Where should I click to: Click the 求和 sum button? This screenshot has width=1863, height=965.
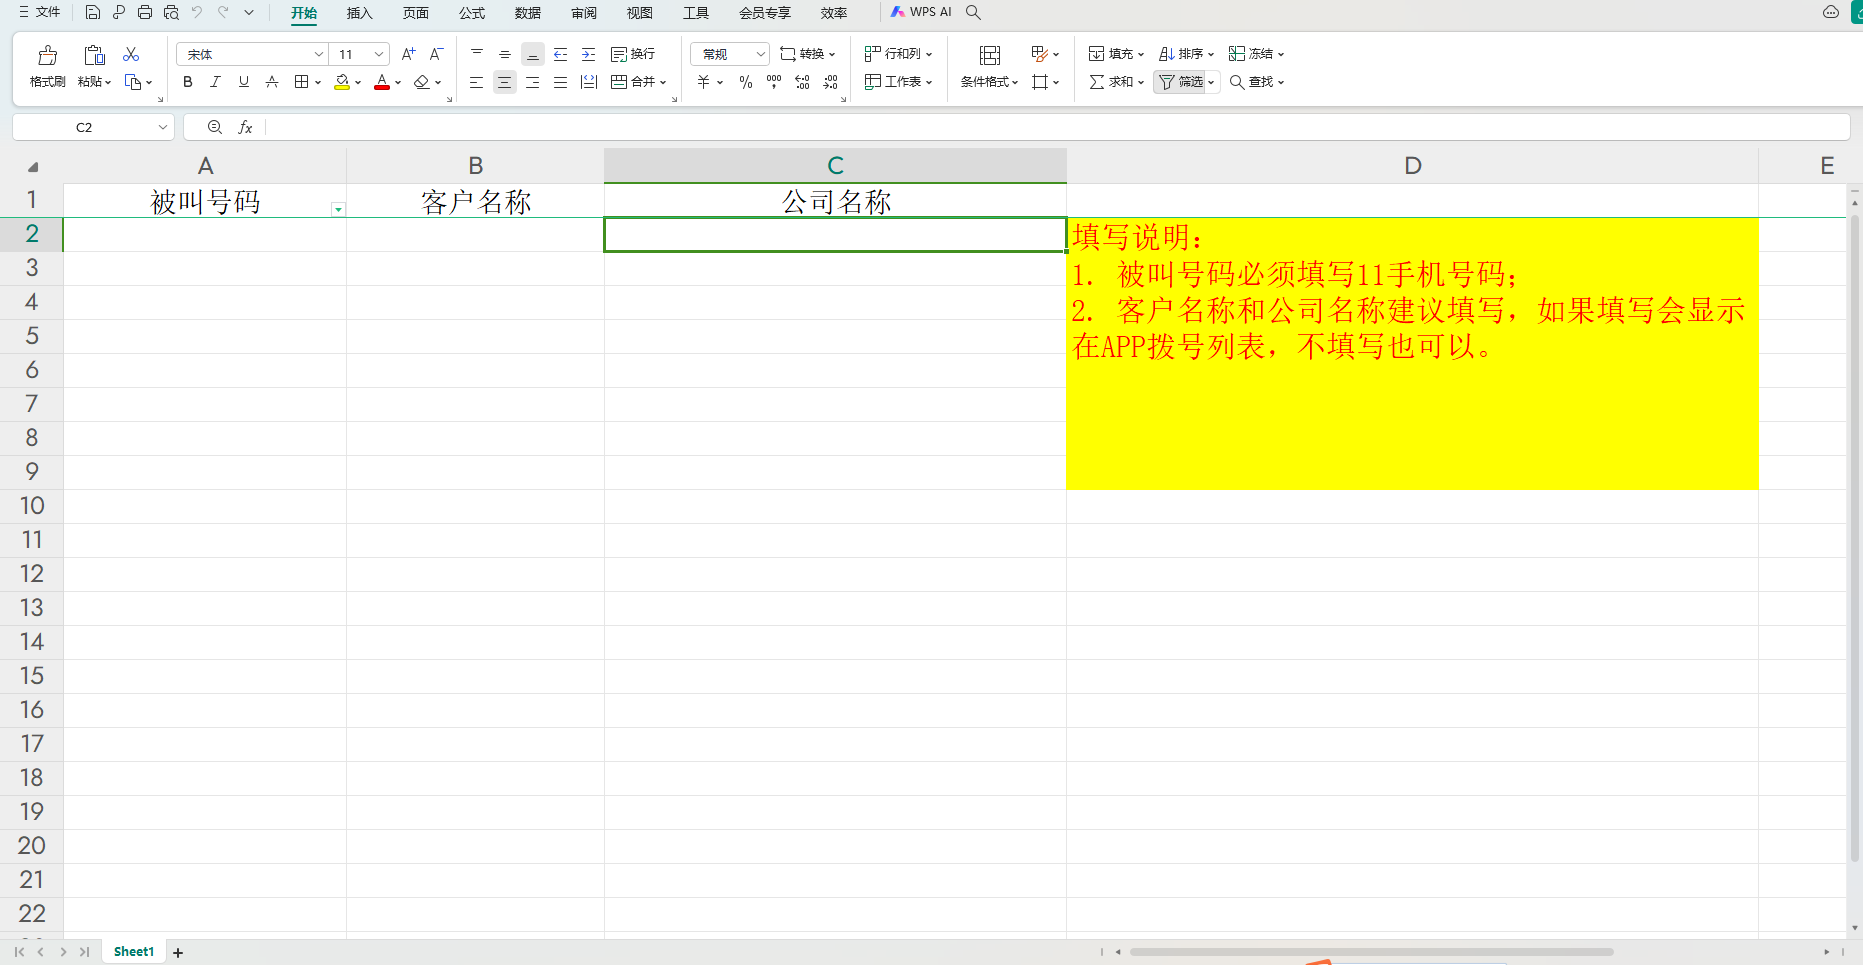coord(1111,82)
